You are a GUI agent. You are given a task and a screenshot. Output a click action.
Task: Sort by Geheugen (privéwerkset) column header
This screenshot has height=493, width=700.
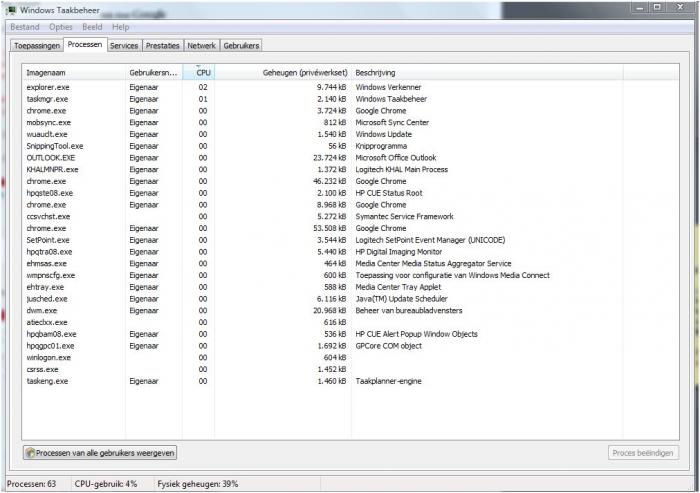click(283, 72)
